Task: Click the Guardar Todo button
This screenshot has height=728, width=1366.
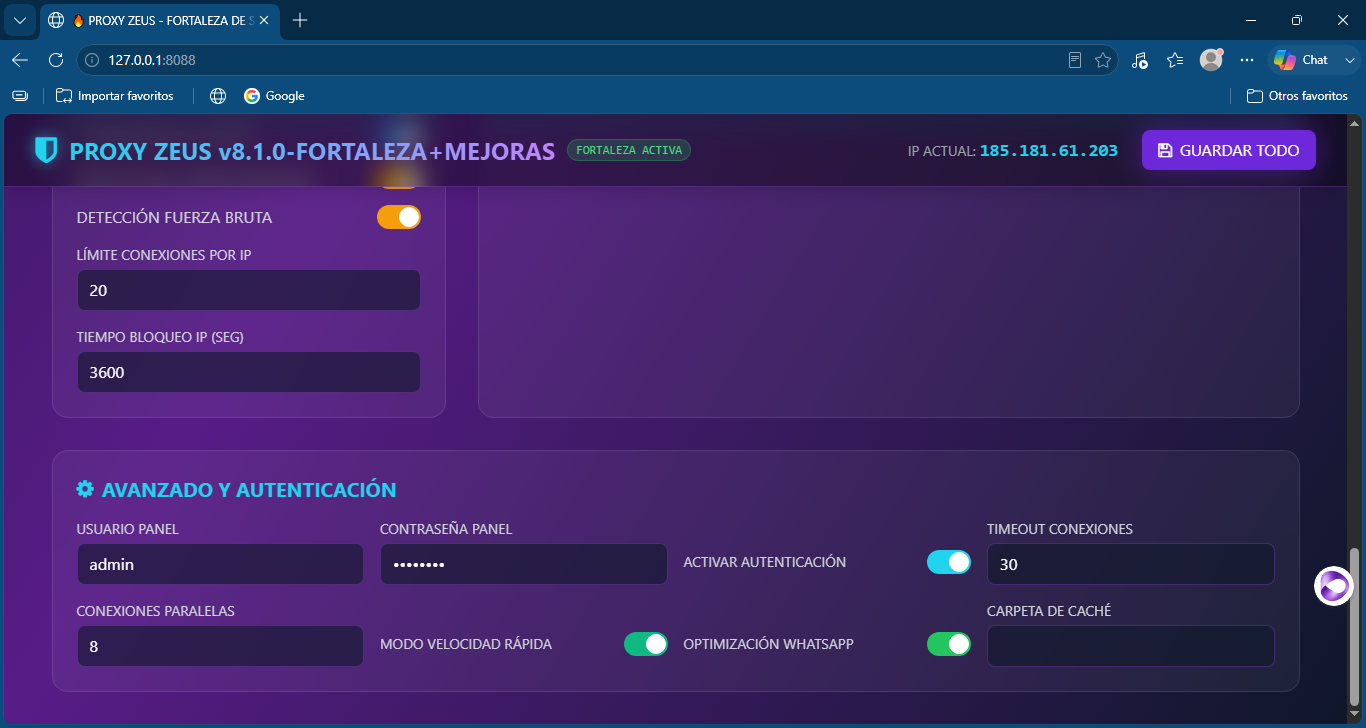Action: [1229, 150]
